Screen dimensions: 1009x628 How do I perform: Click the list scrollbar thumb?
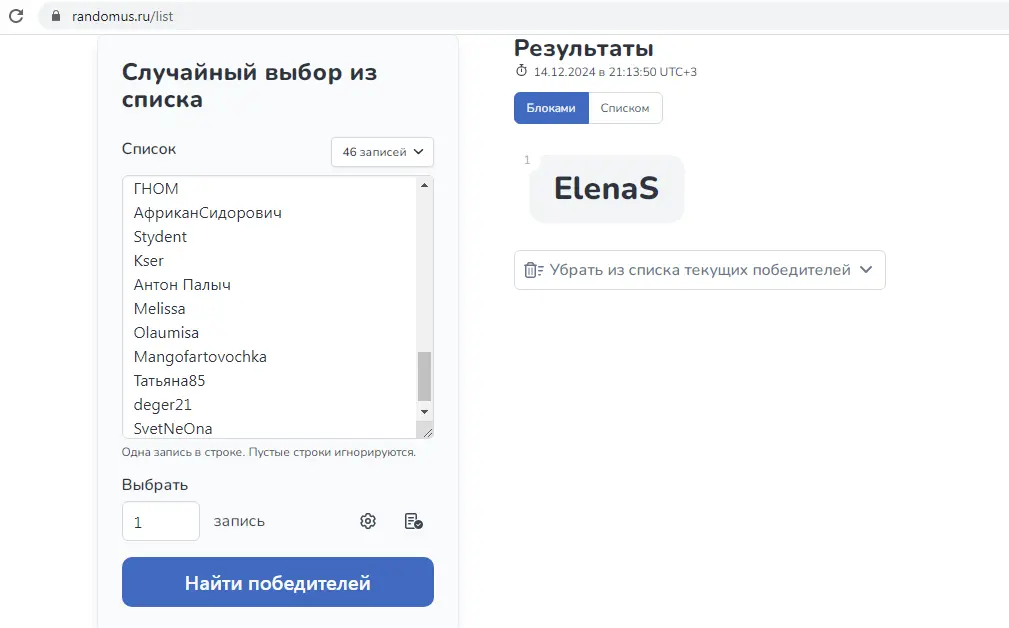point(424,376)
